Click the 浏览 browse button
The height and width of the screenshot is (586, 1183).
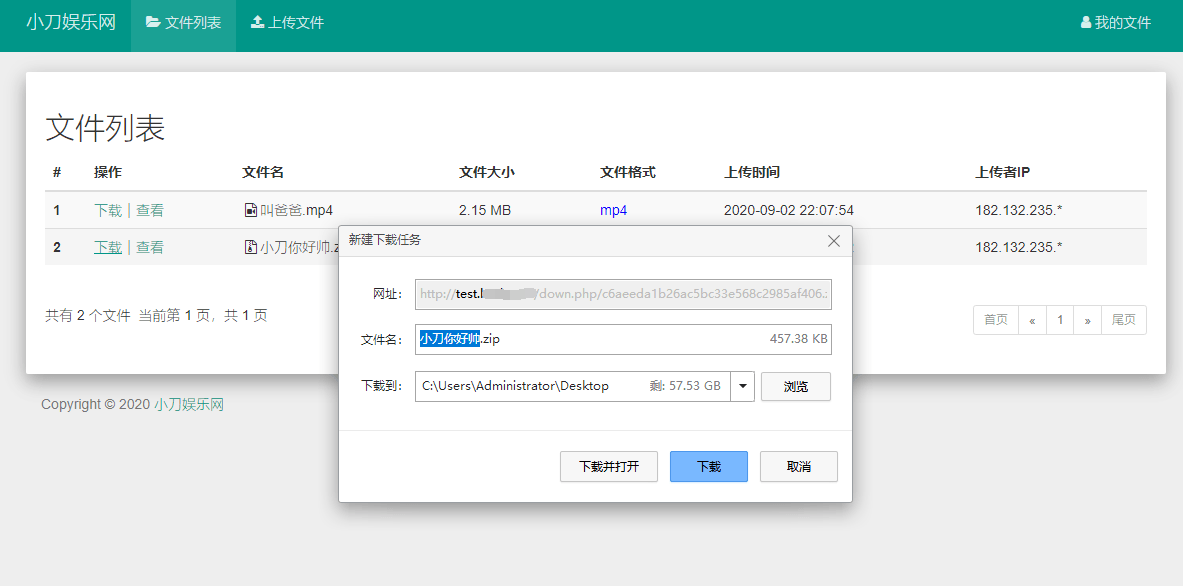(x=795, y=386)
